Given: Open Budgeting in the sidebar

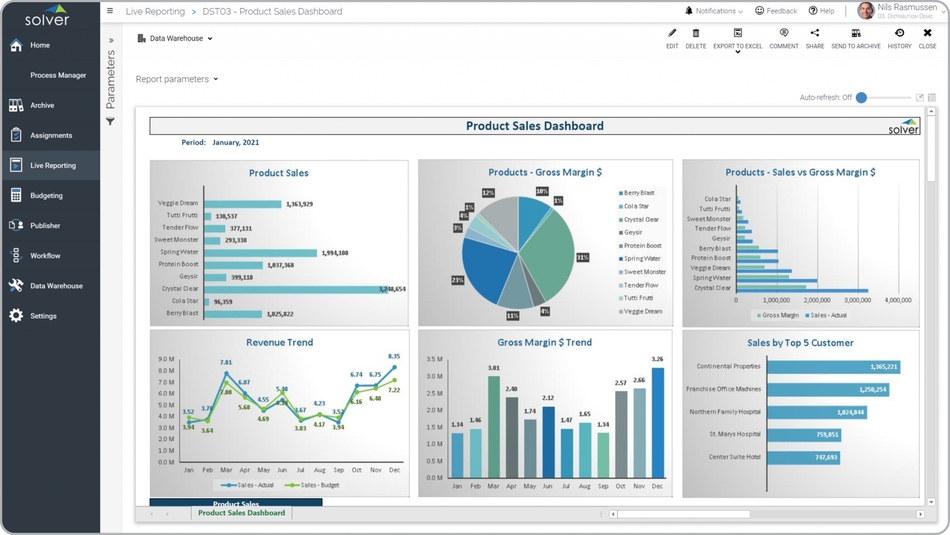Looking at the screenshot, I should [46, 196].
